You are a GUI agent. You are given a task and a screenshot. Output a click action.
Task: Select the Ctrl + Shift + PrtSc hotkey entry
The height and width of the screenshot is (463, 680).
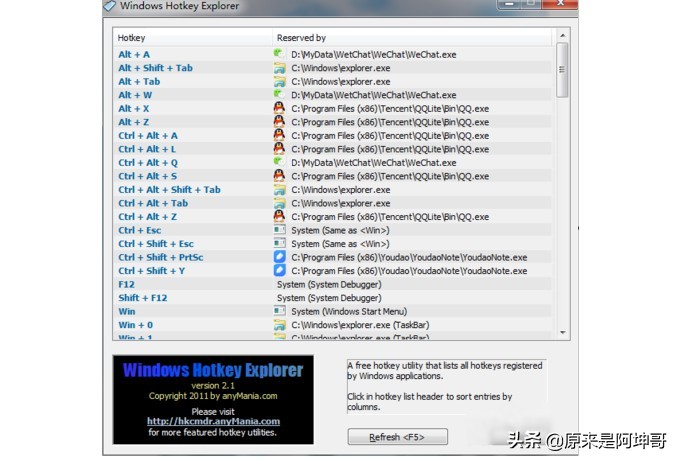pyautogui.click(x=161, y=257)
